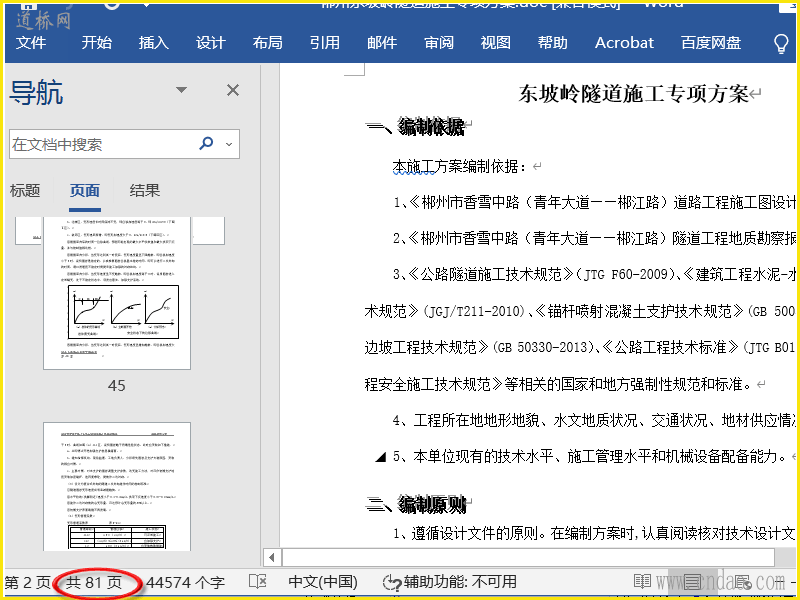
Task: Expand the search options dropdown arrow
Action: [x=229, y=144]
